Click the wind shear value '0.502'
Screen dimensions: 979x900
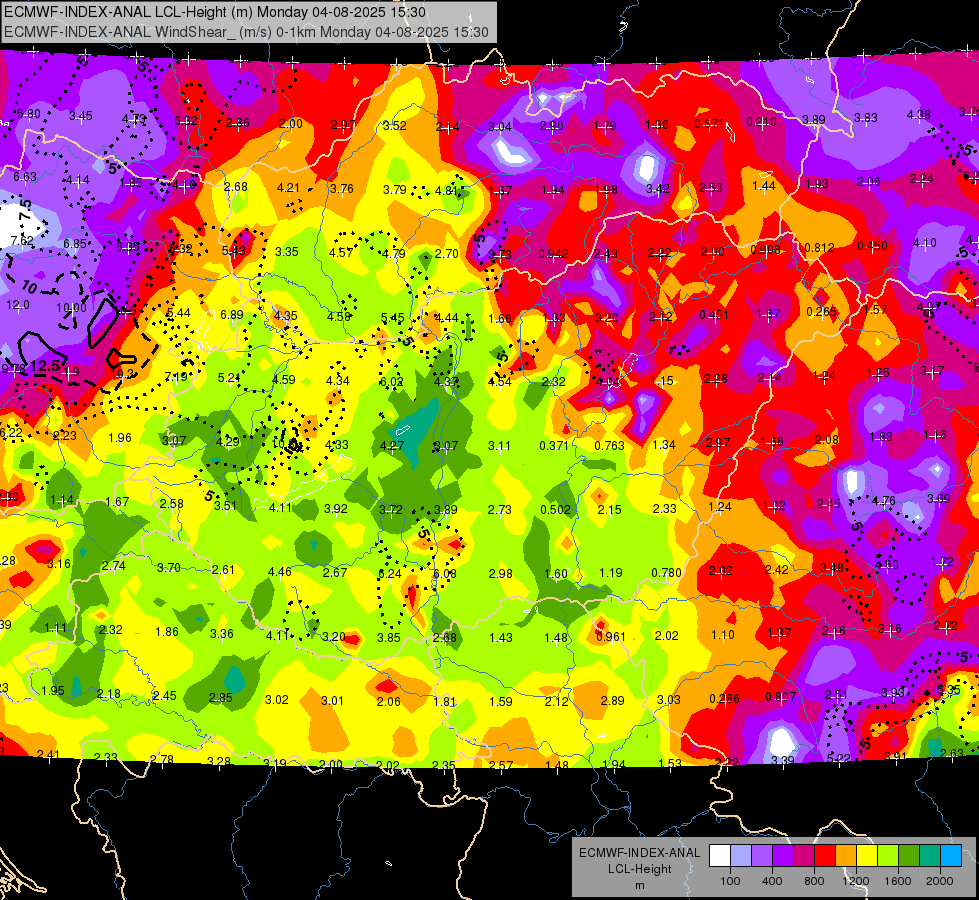pyautogui.click(x=556, y=510)
